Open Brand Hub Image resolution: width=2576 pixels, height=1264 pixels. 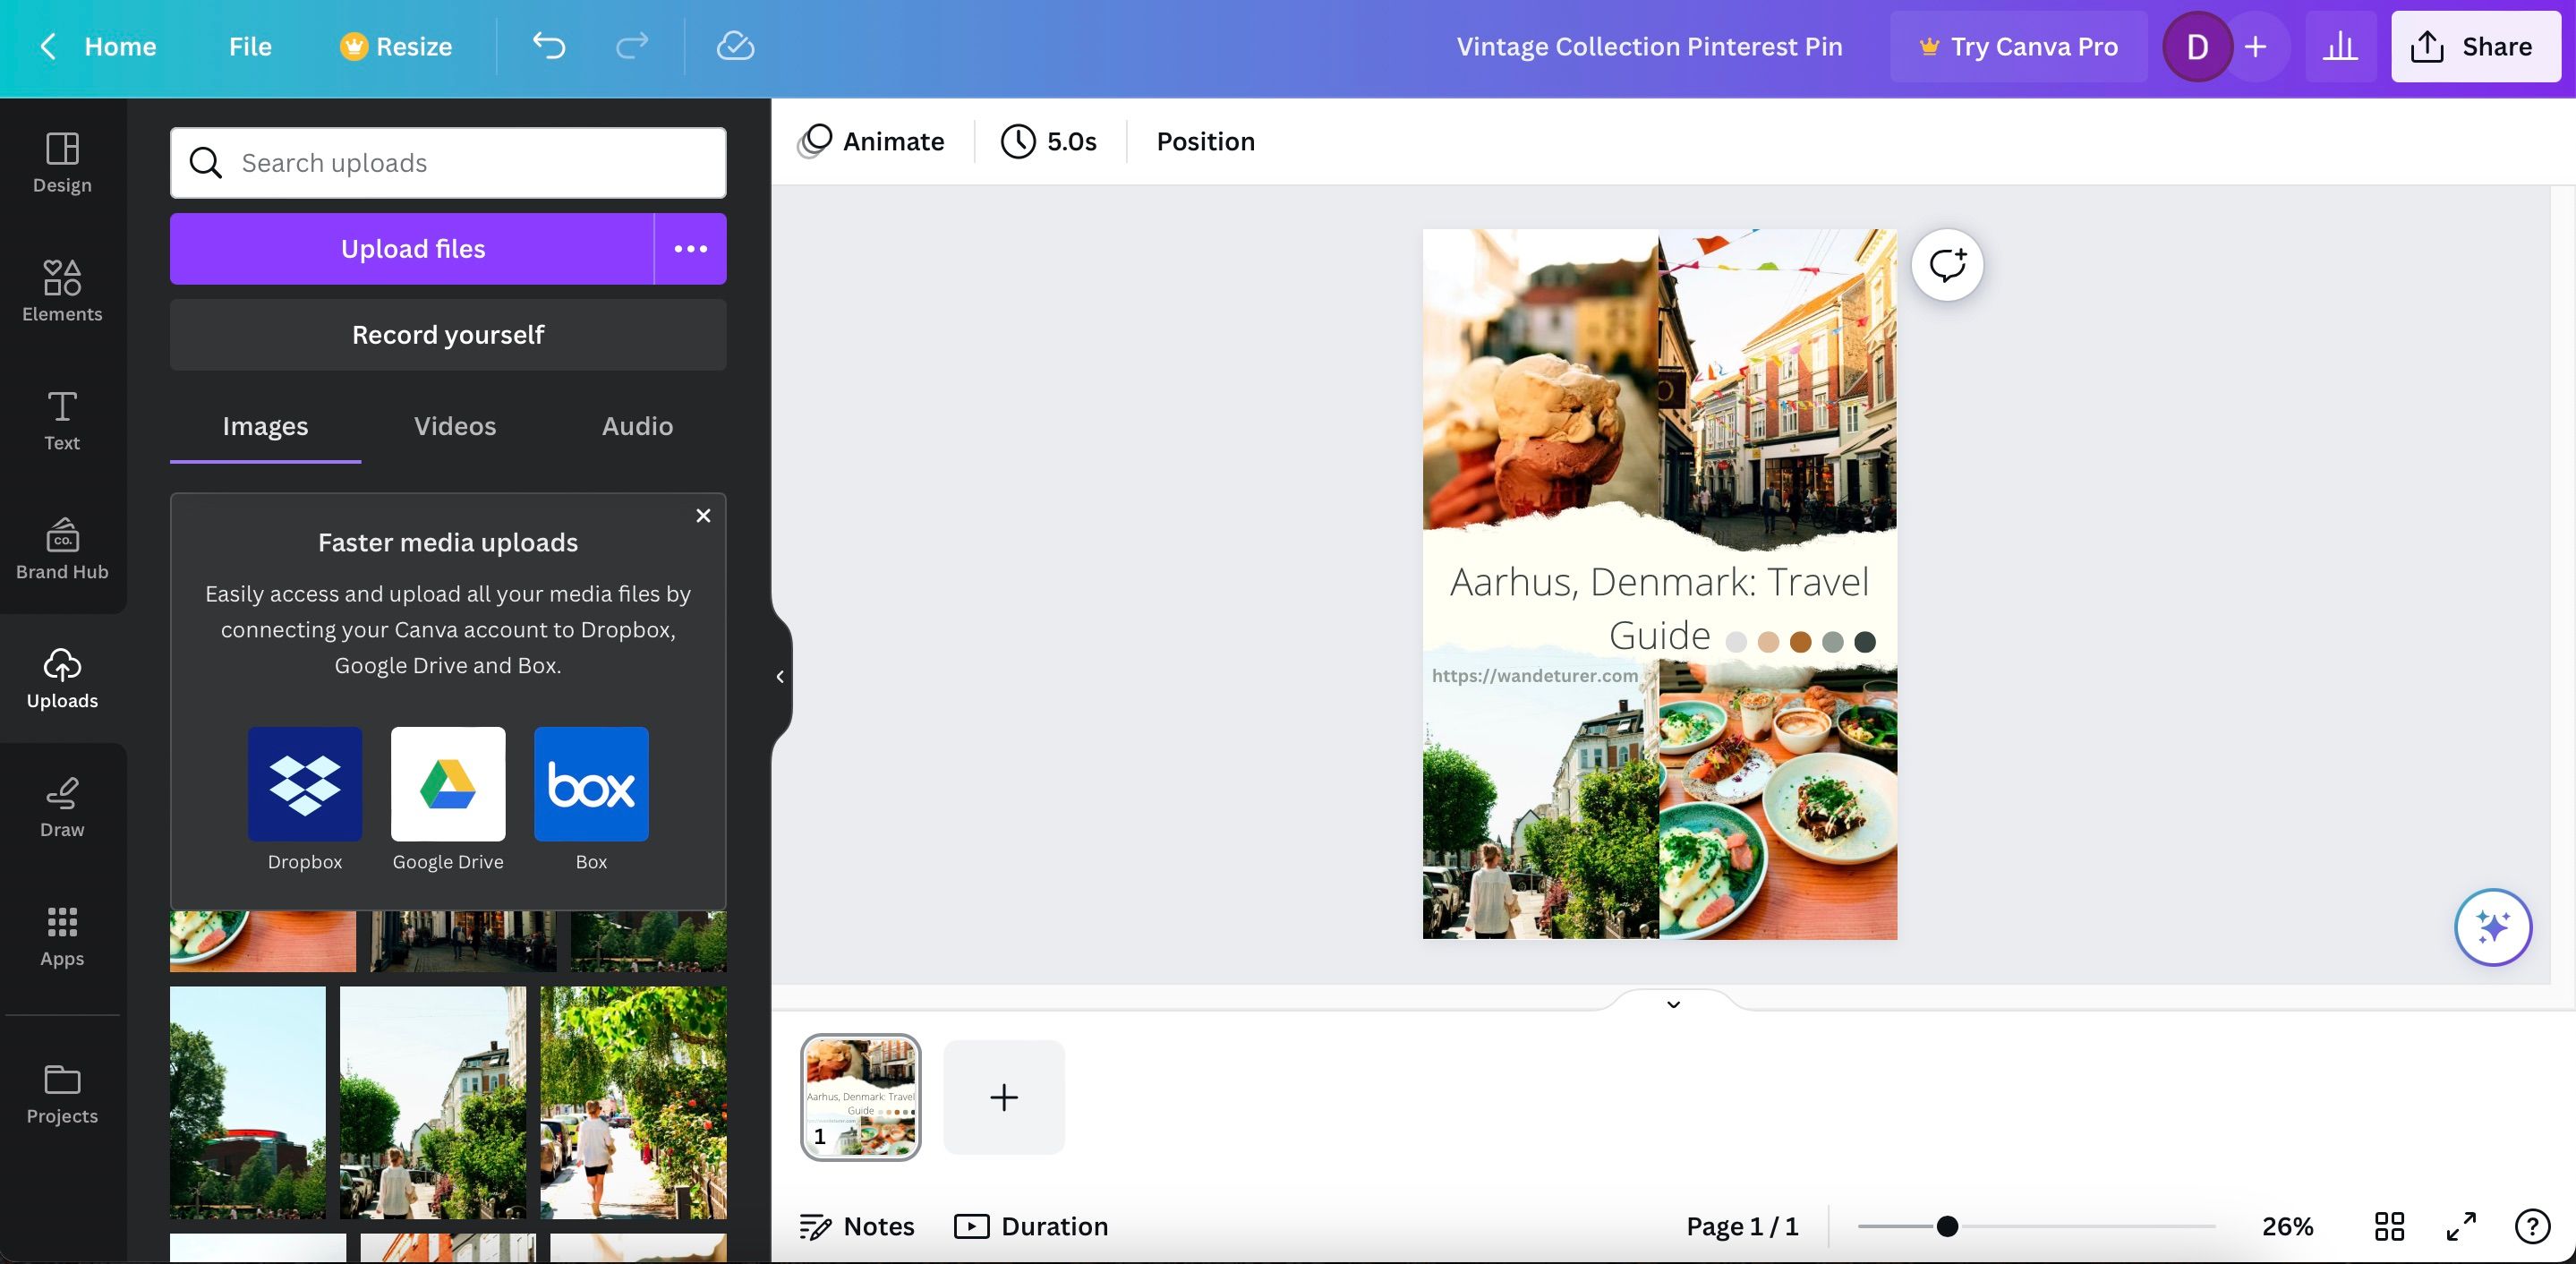[x=62, y=550]
